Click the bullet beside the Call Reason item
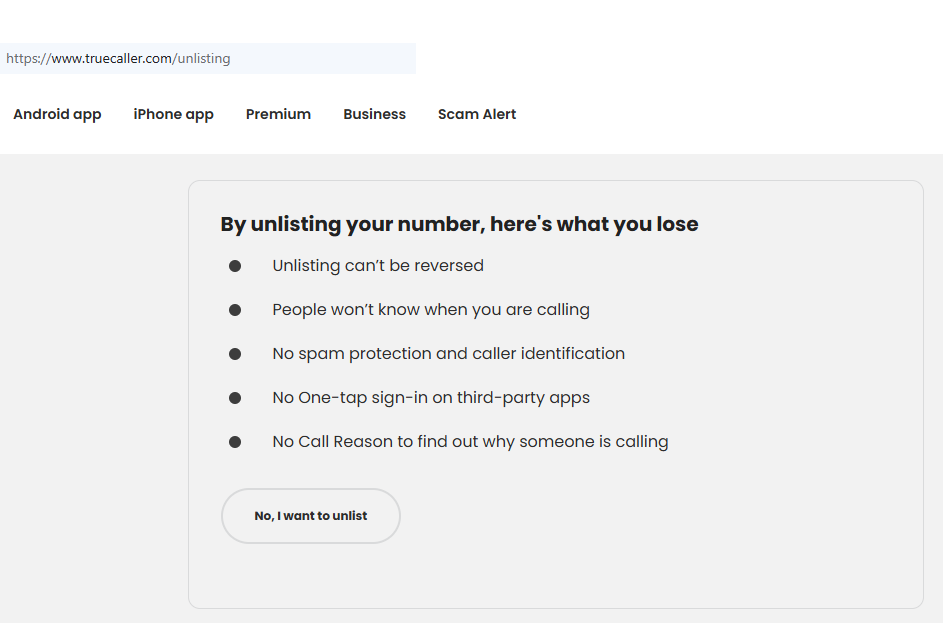The image size is (943, 623). pos(235,442)
